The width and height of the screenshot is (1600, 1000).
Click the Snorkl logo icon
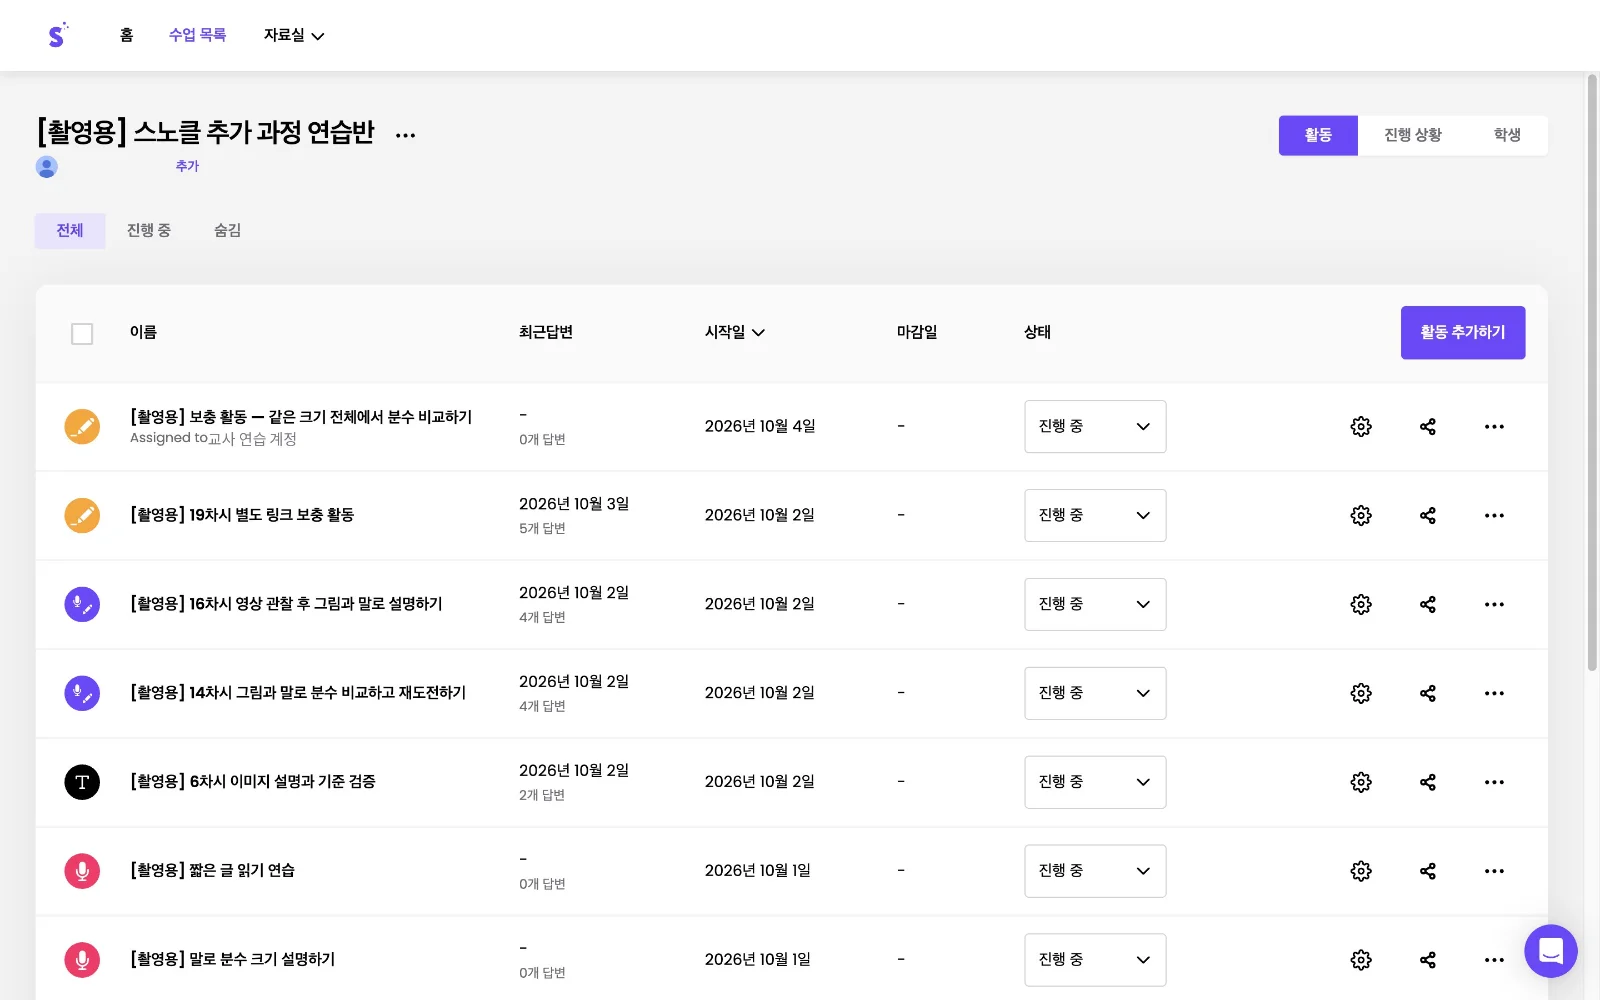point(57,35)
